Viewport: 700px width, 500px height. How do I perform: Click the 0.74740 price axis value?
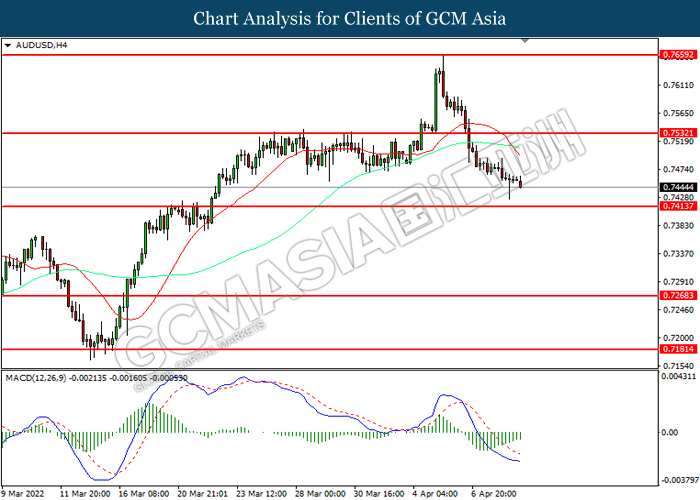(678, 169)
